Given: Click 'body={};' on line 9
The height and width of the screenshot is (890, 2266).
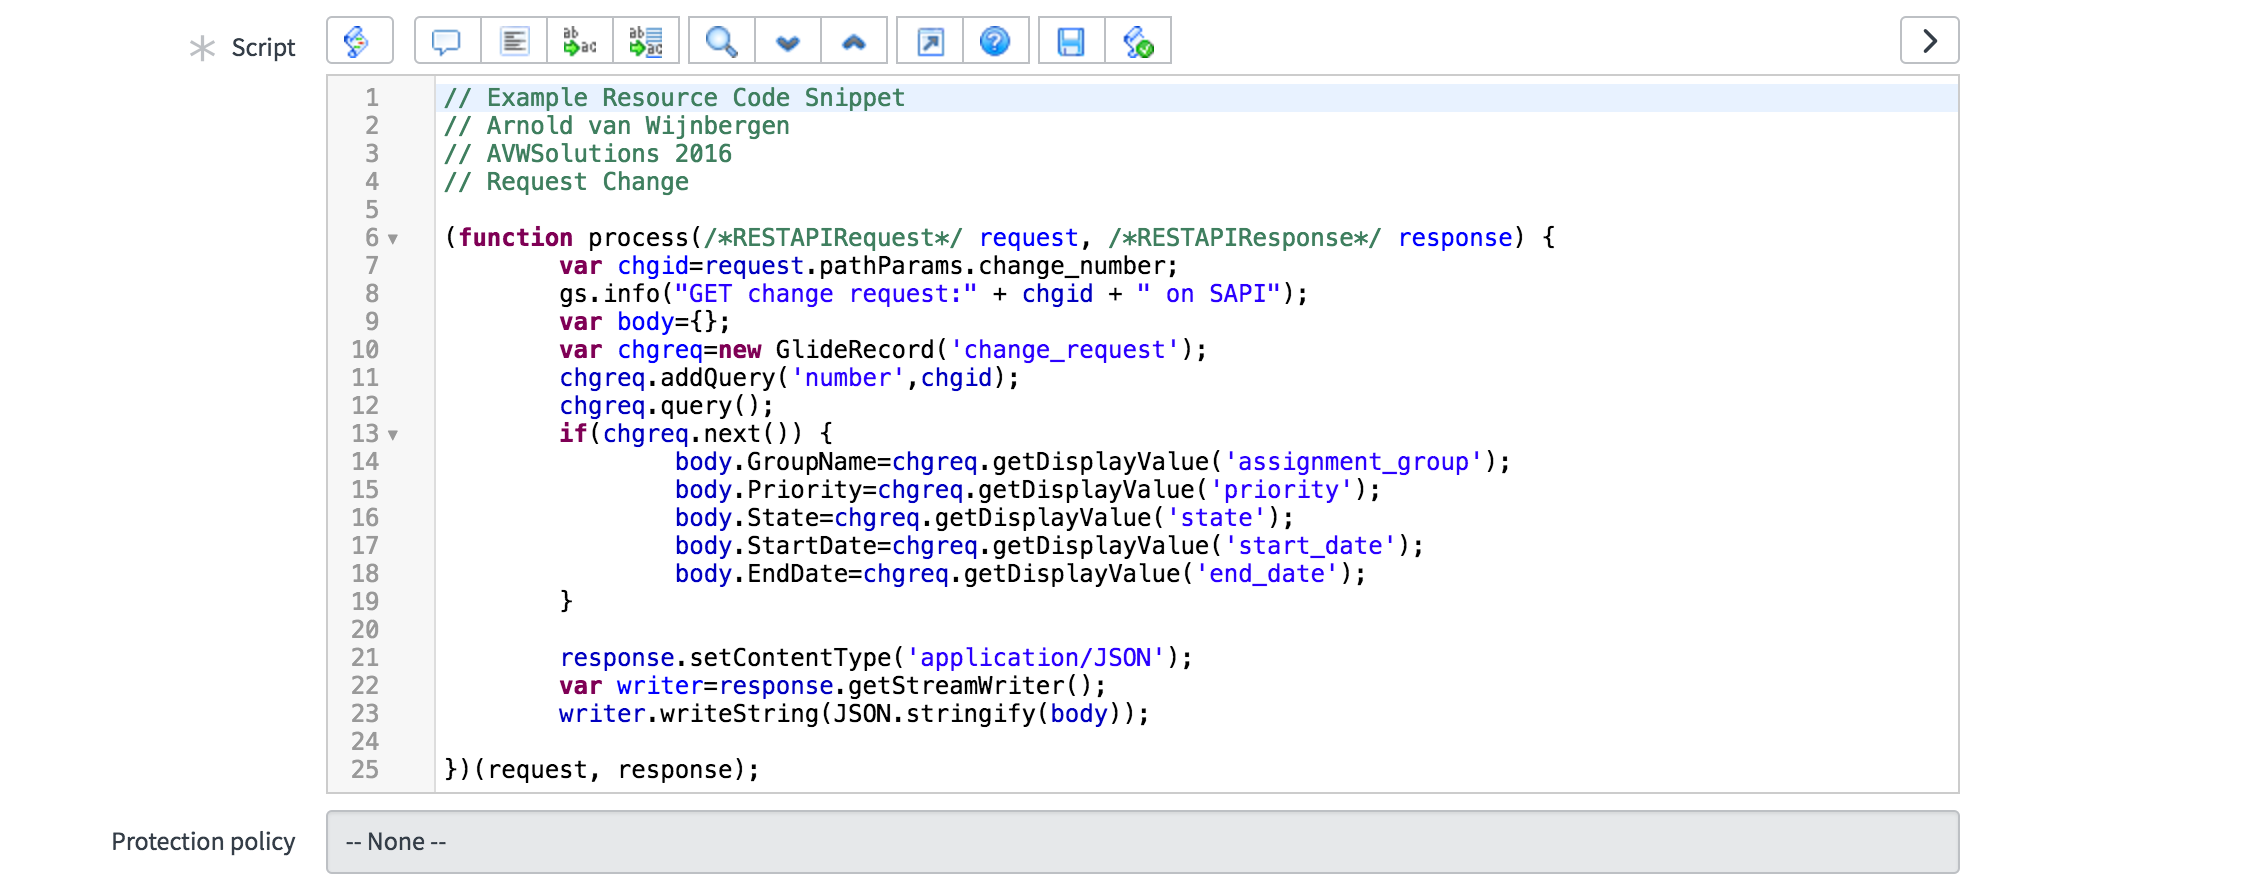Looking at the screenshot, I should click(674, 321).
